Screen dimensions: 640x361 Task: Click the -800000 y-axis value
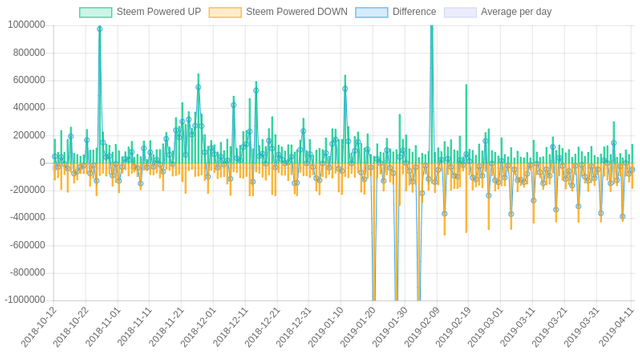(x=27, y=273)
